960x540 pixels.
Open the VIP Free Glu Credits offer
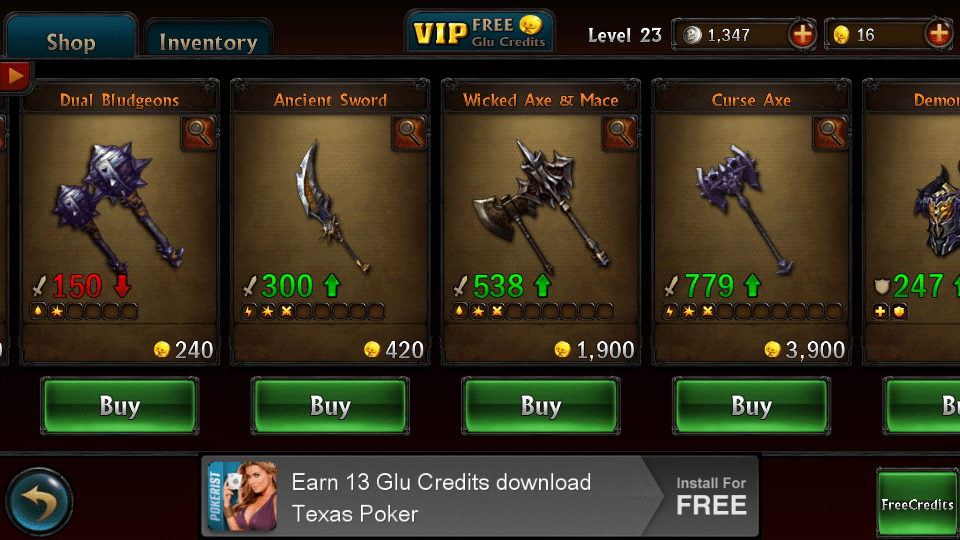click(x=479, y=32)
